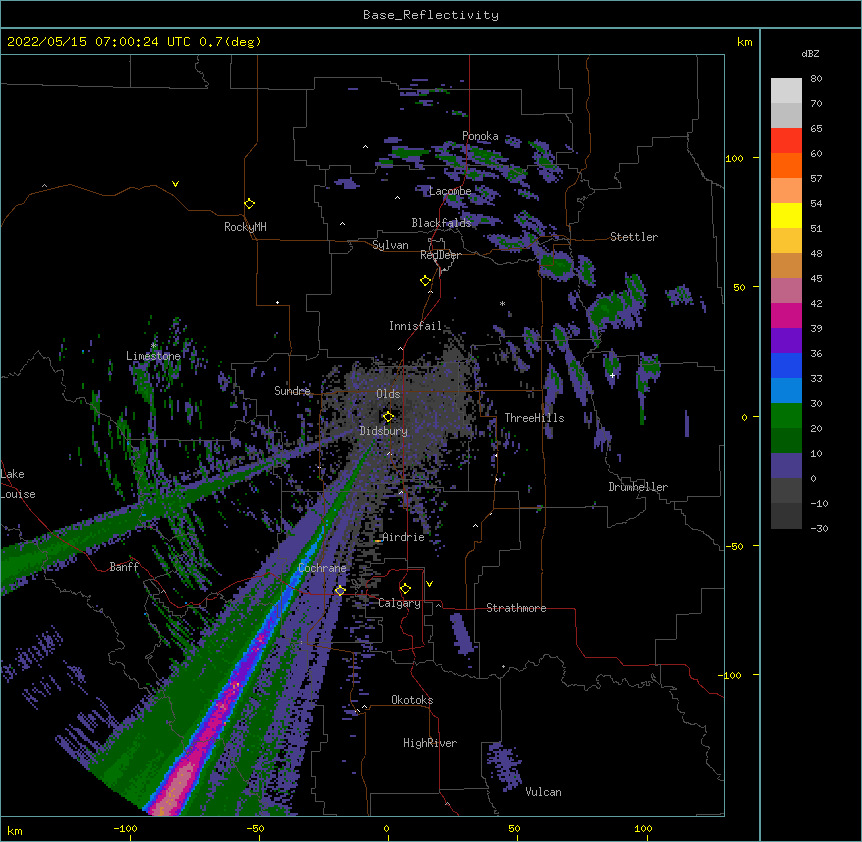Click the white plus marker north of Drumheller
862x842 pixels.
coord(612,375)
